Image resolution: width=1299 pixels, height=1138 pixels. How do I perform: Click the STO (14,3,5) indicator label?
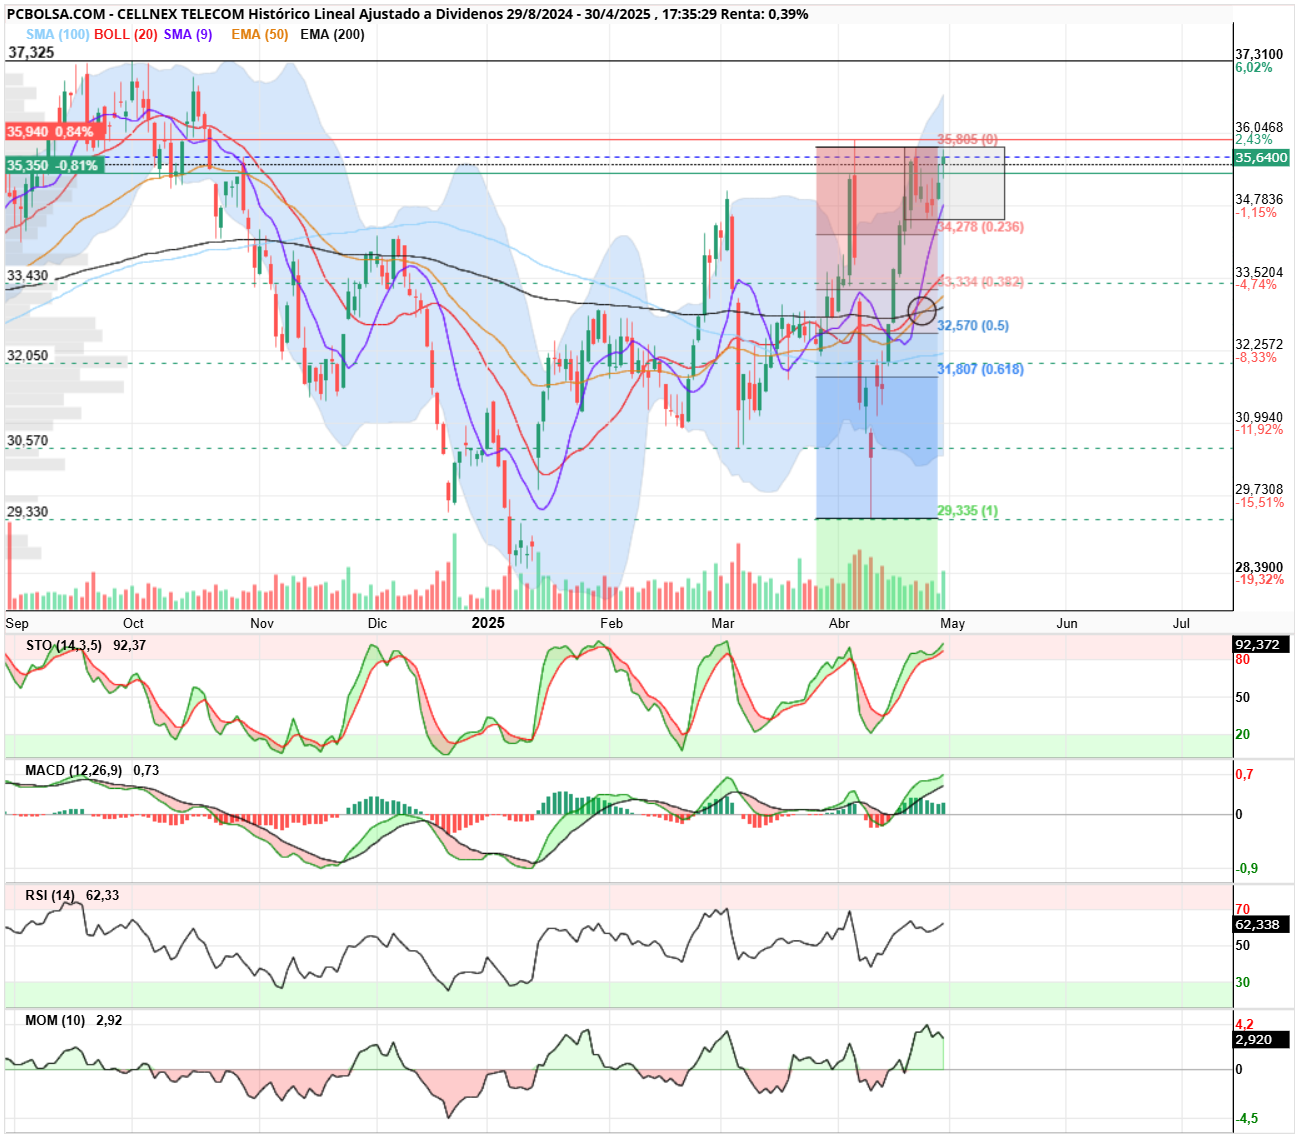[x=64, y=645]
